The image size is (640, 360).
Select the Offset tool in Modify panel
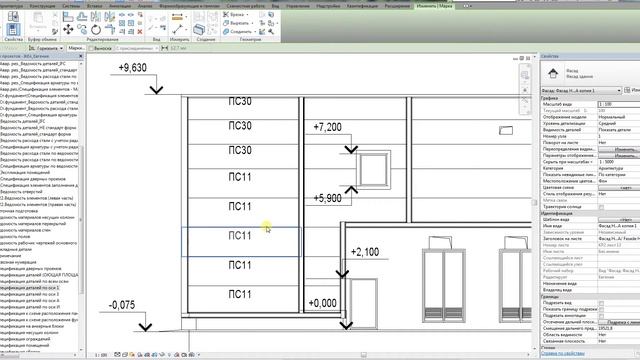pyautogui.click(x=82, y=17)
